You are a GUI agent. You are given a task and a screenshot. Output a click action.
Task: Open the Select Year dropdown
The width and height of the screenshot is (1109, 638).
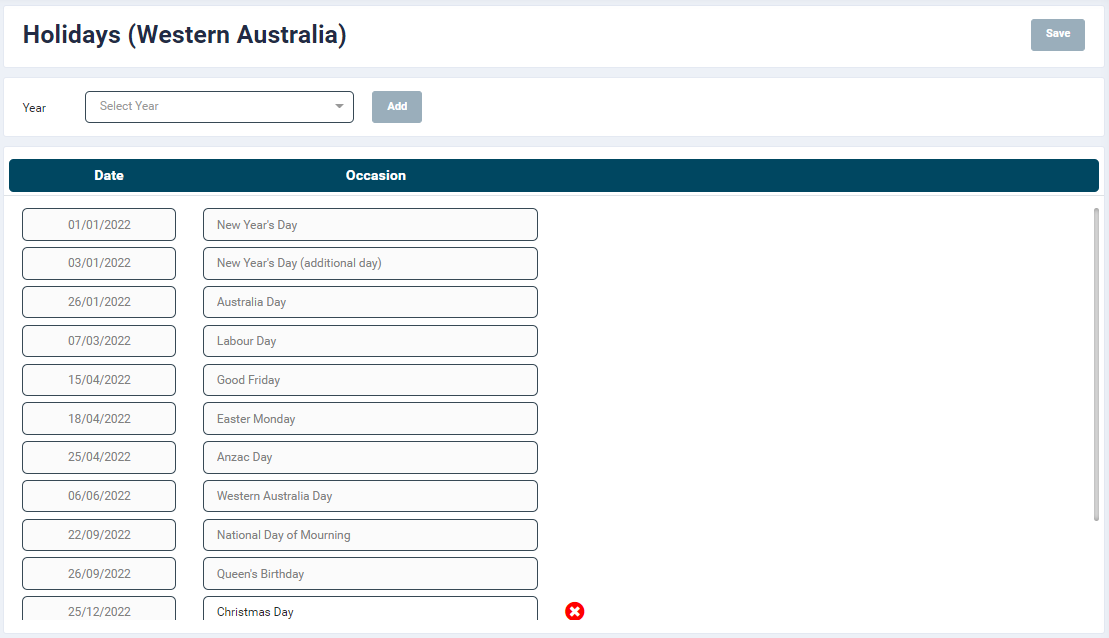[x=210, y=107]
